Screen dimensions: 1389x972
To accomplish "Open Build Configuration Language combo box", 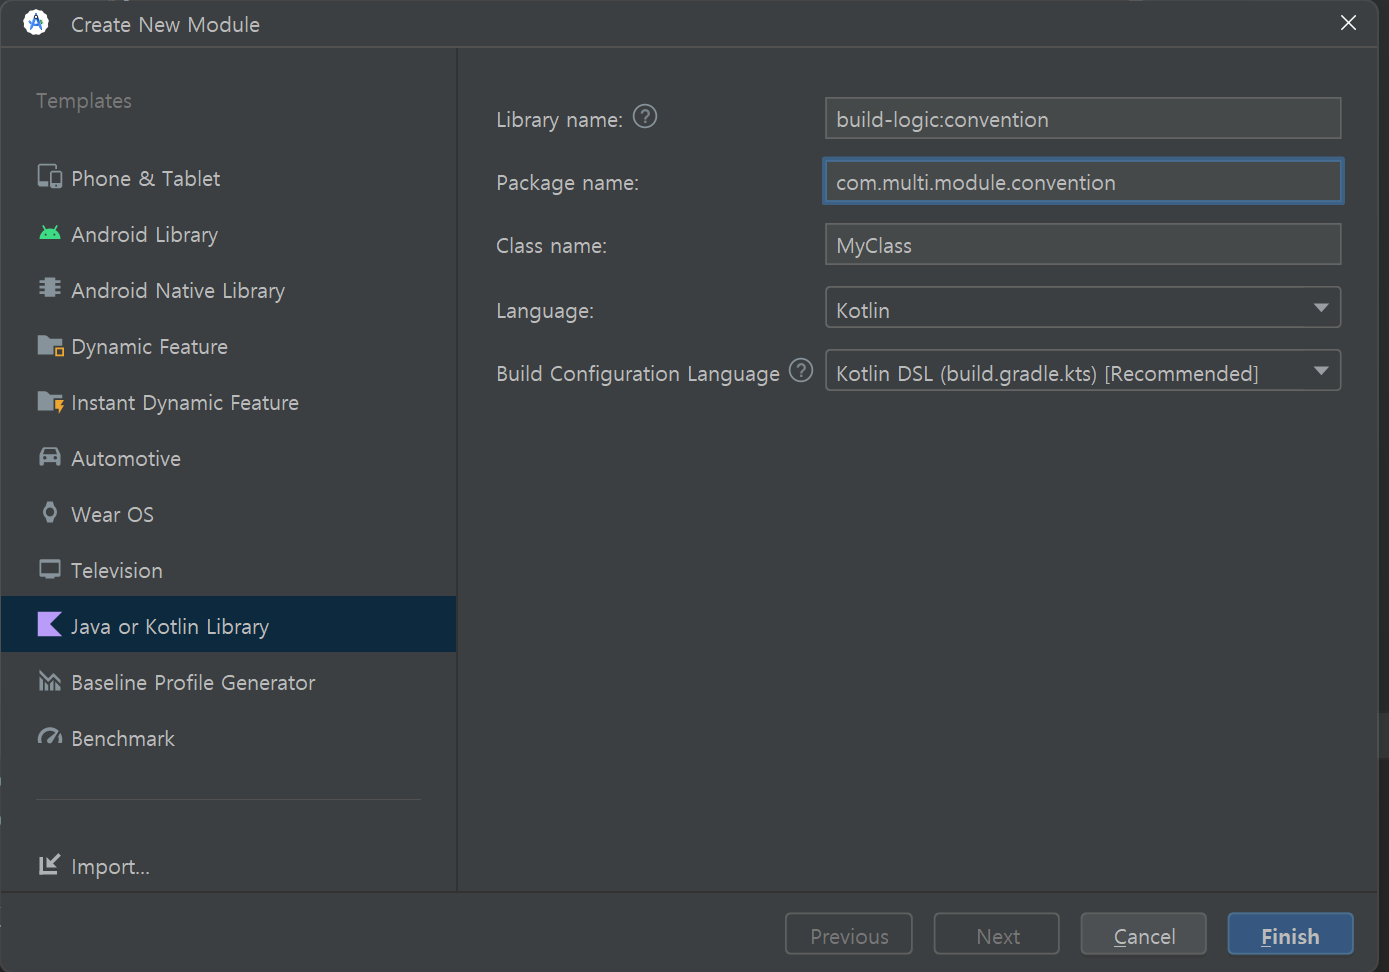I will click(1083, 372).
